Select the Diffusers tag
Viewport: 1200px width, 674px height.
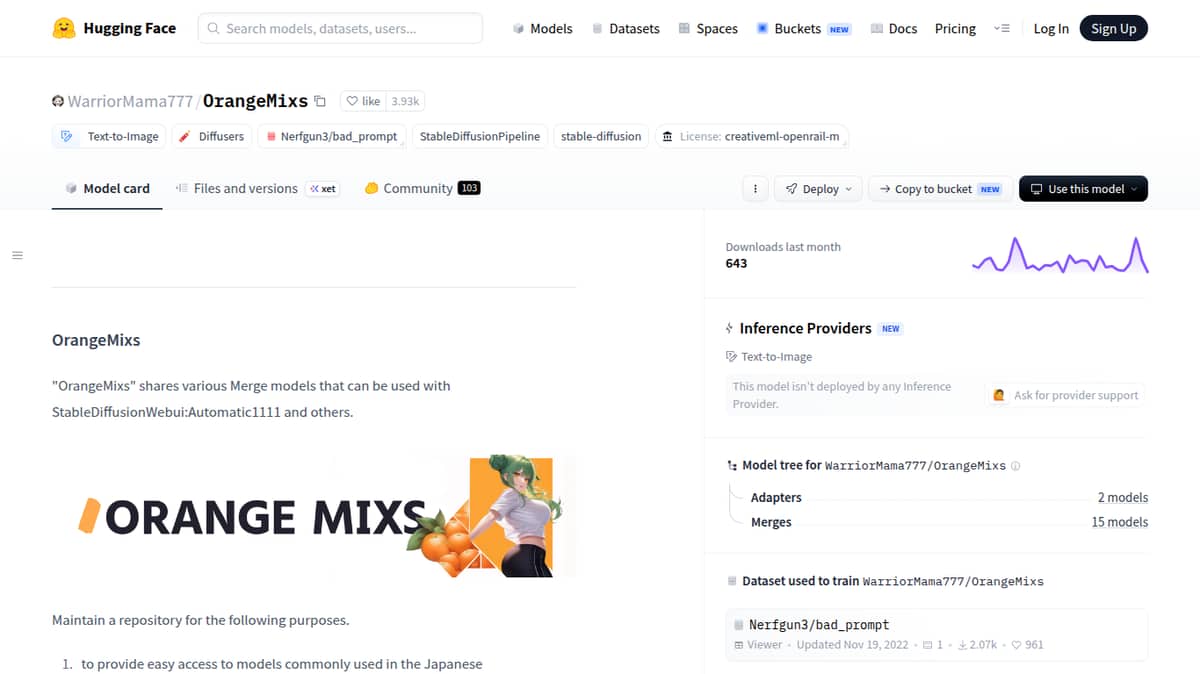coord(211,136)
